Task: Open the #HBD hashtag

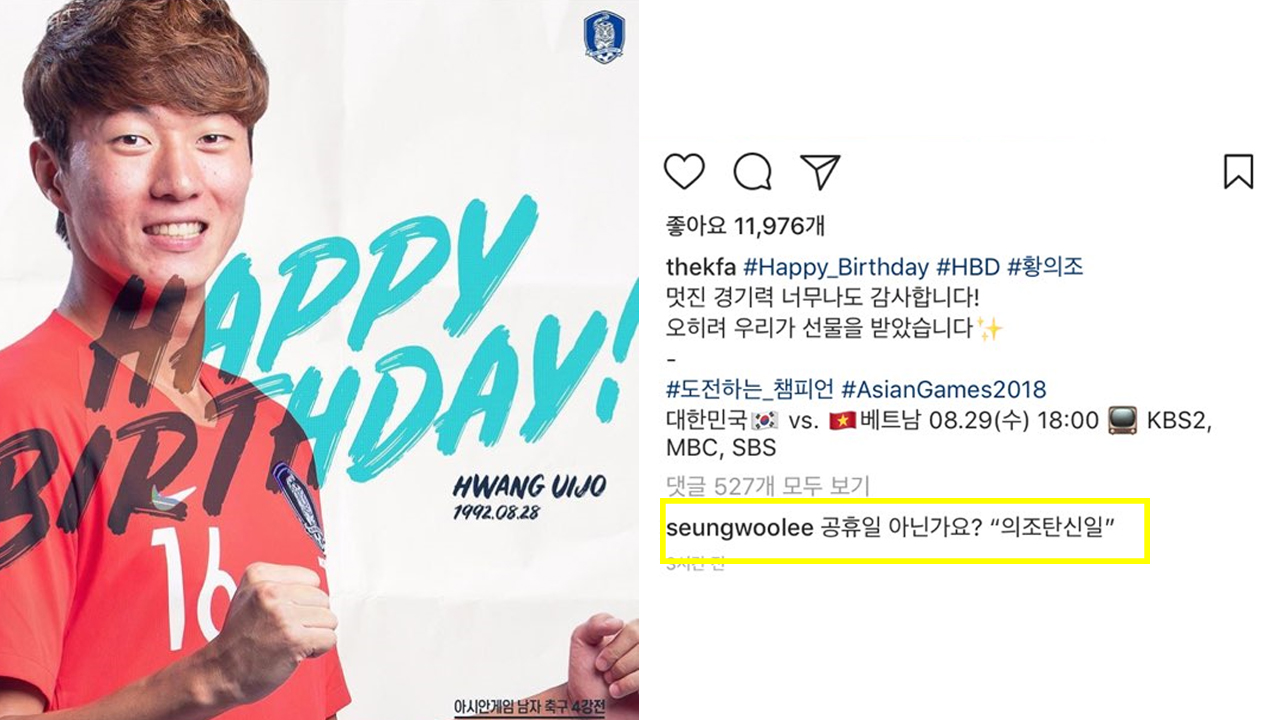Action: coord(968,267)
